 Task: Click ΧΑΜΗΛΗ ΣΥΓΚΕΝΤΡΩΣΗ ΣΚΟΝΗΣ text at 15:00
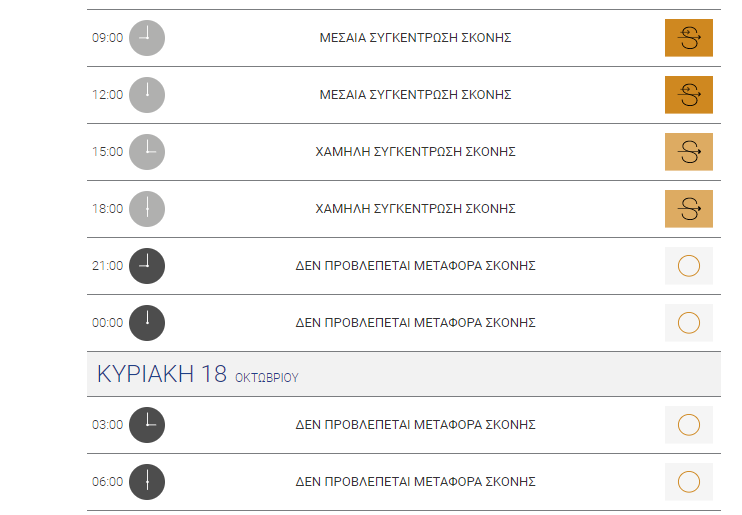point(415,152)
